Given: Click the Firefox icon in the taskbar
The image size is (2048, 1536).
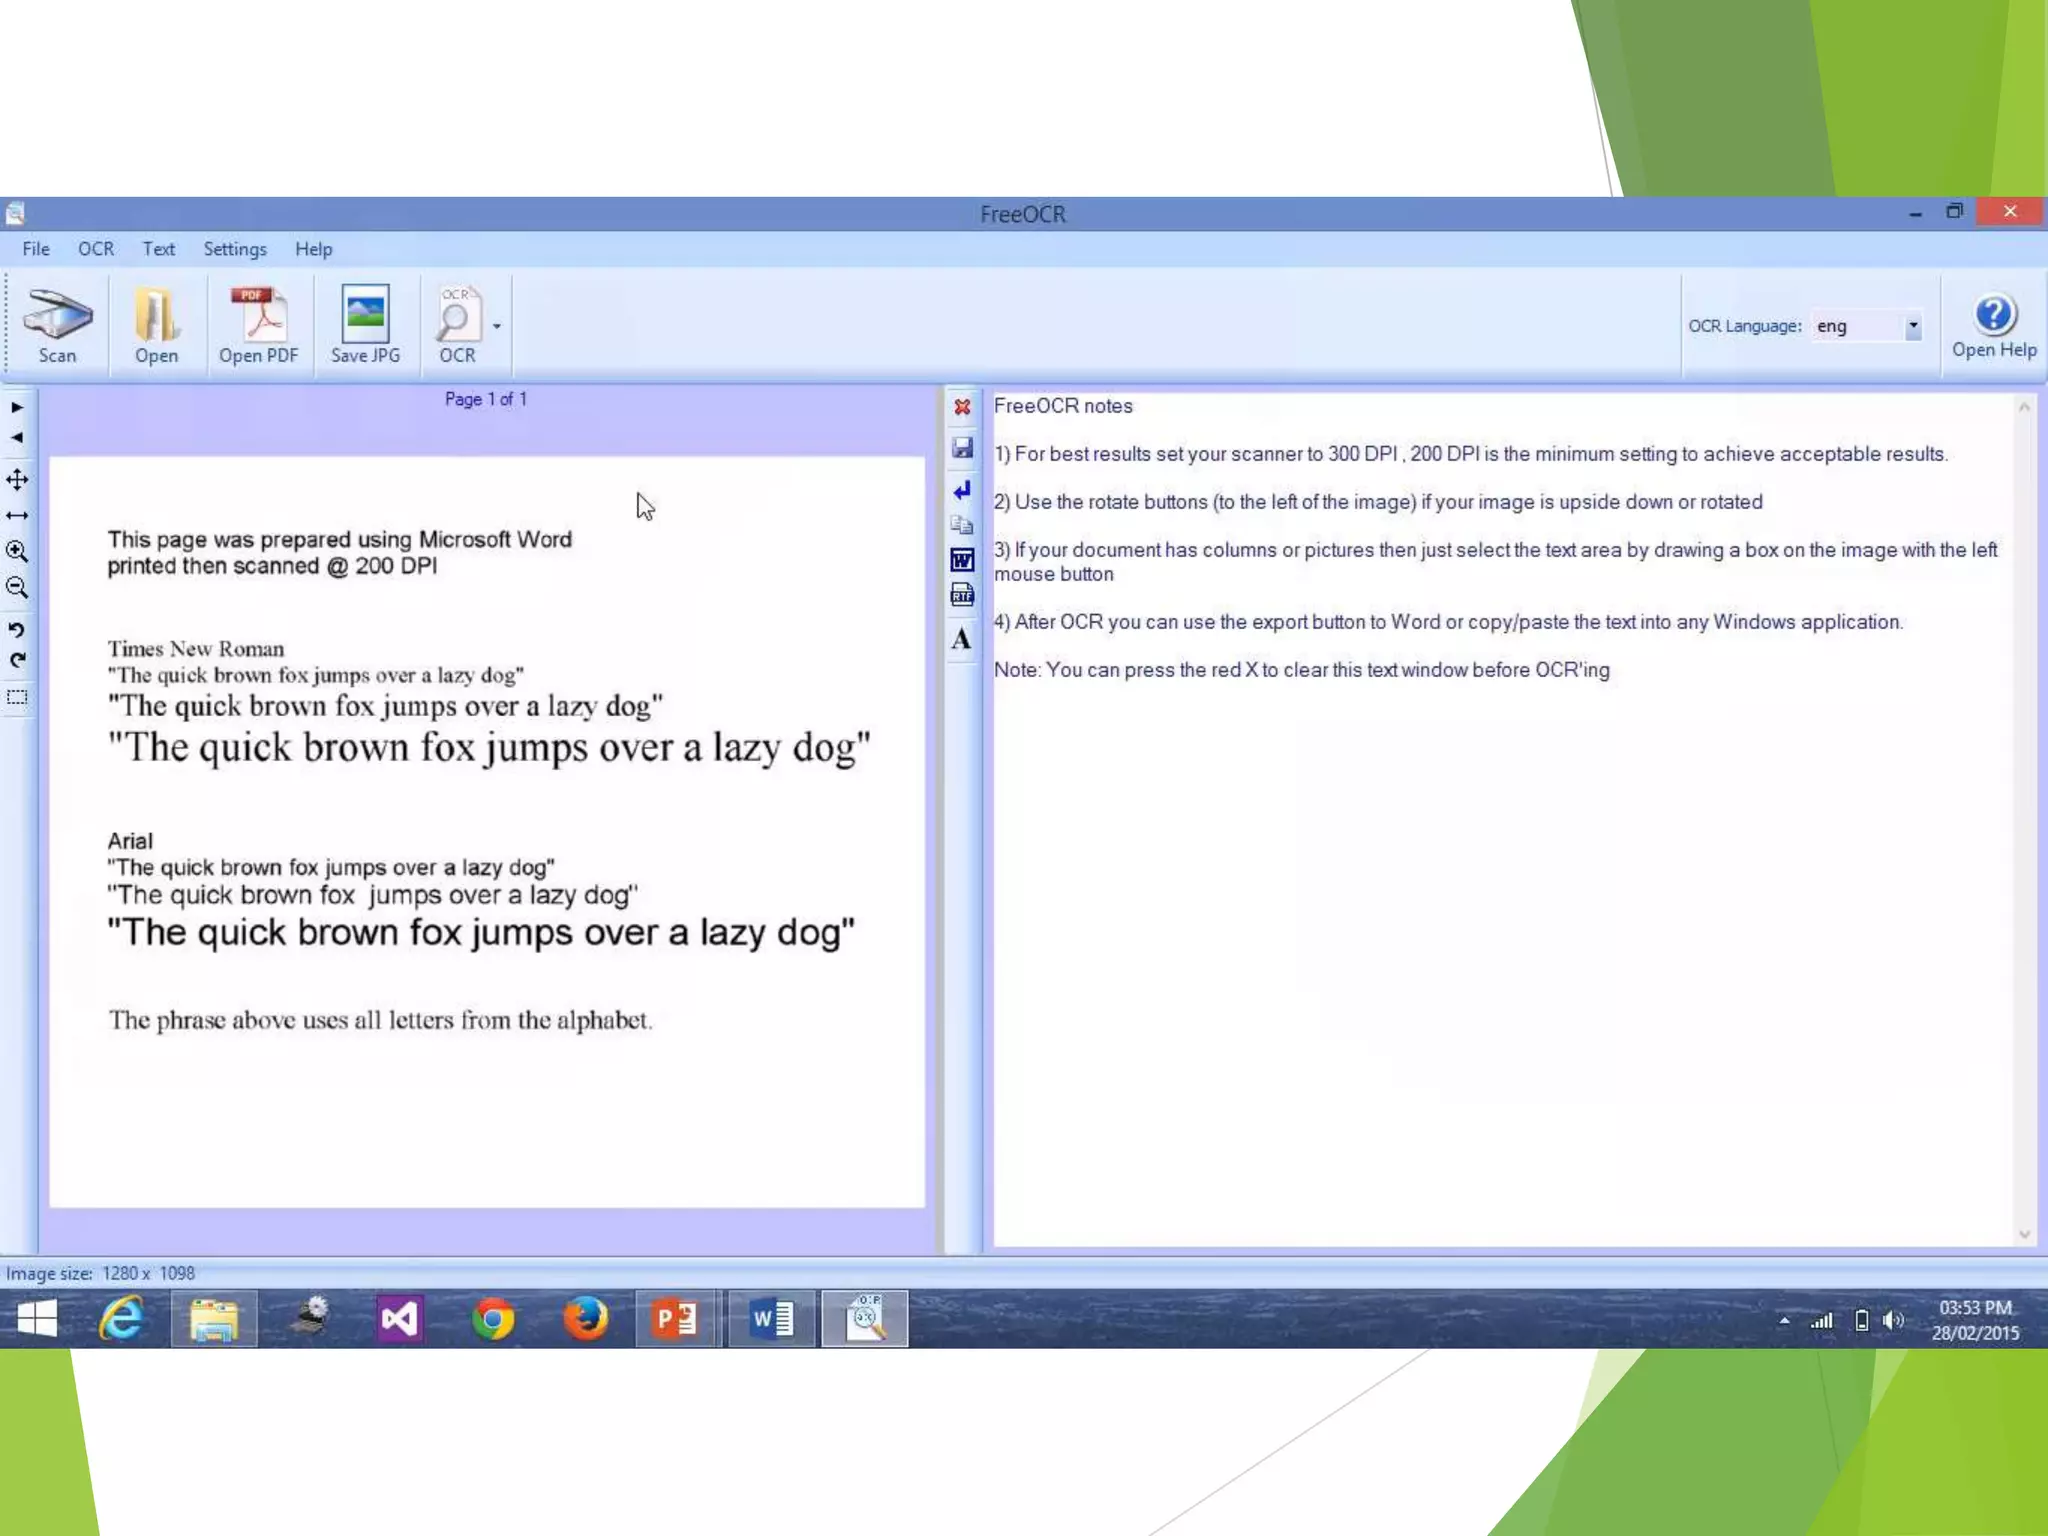Looking at the screenshot, I should (585, 1319).
